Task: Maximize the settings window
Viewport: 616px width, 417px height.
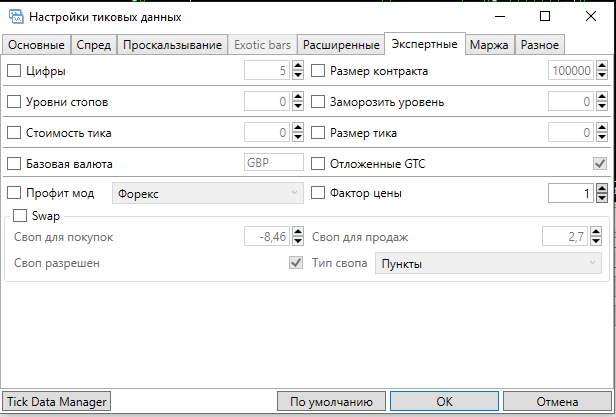Action: coord(545,17)
